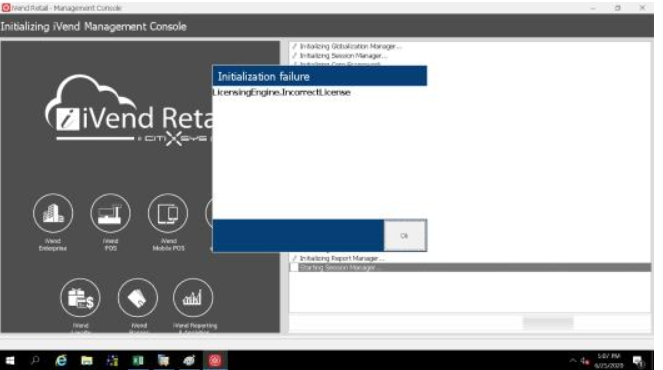Select the iVend Loyalty gift icon
This screenshot has height=370, width=663.
(80, 298)
